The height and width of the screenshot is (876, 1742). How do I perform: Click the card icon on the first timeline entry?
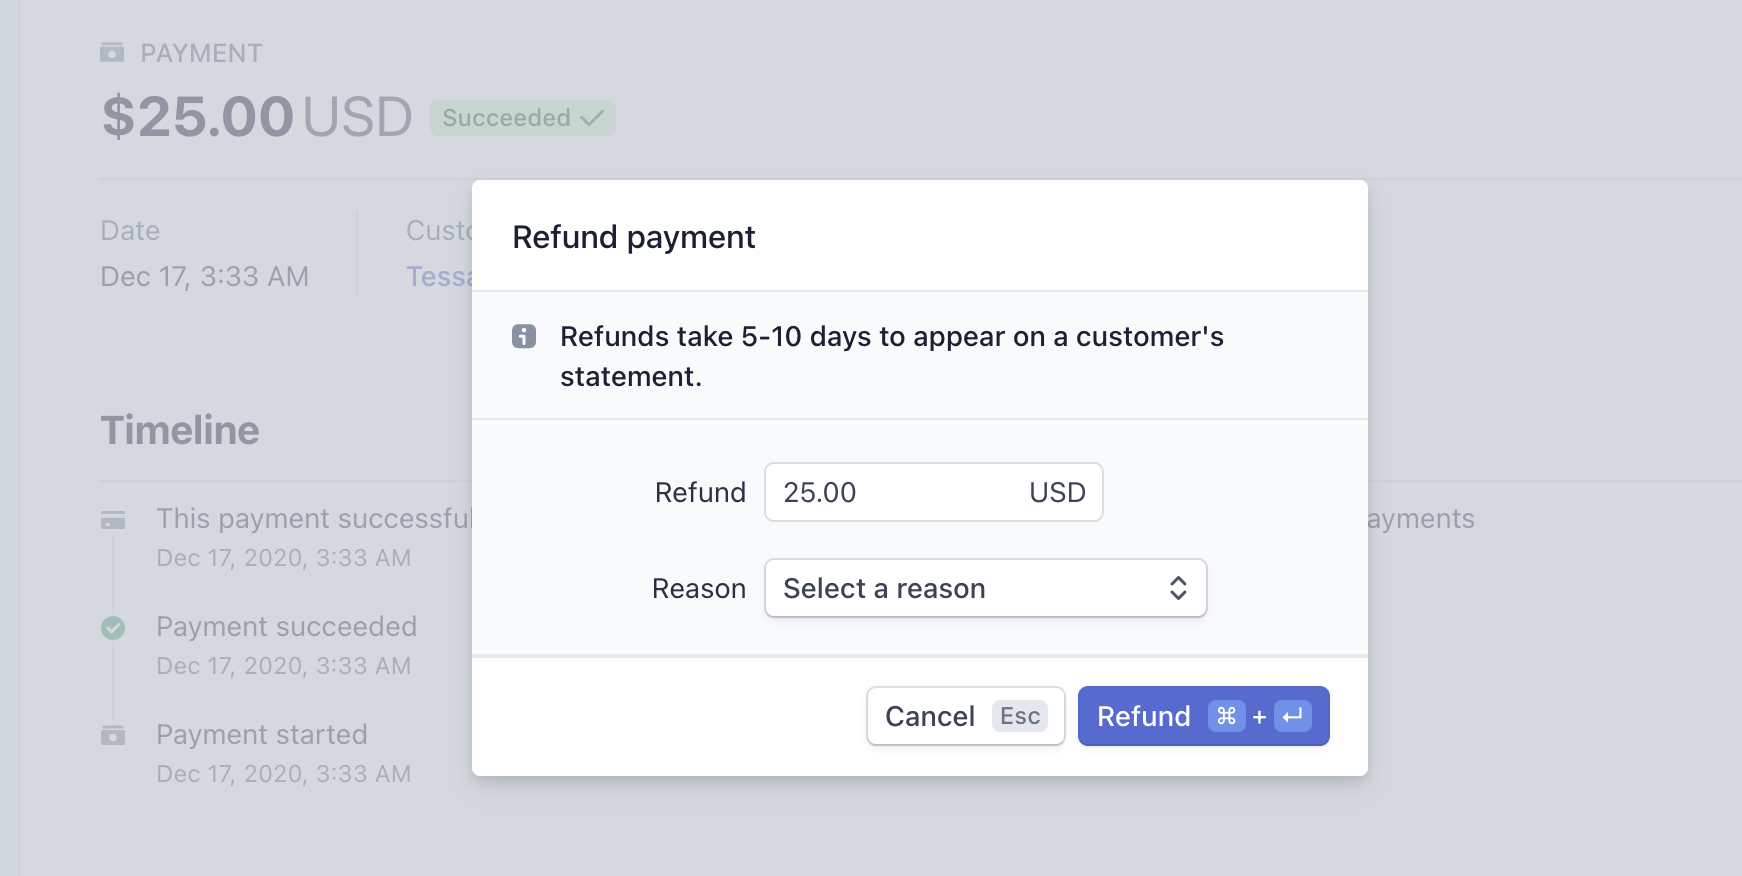[113, 520]
